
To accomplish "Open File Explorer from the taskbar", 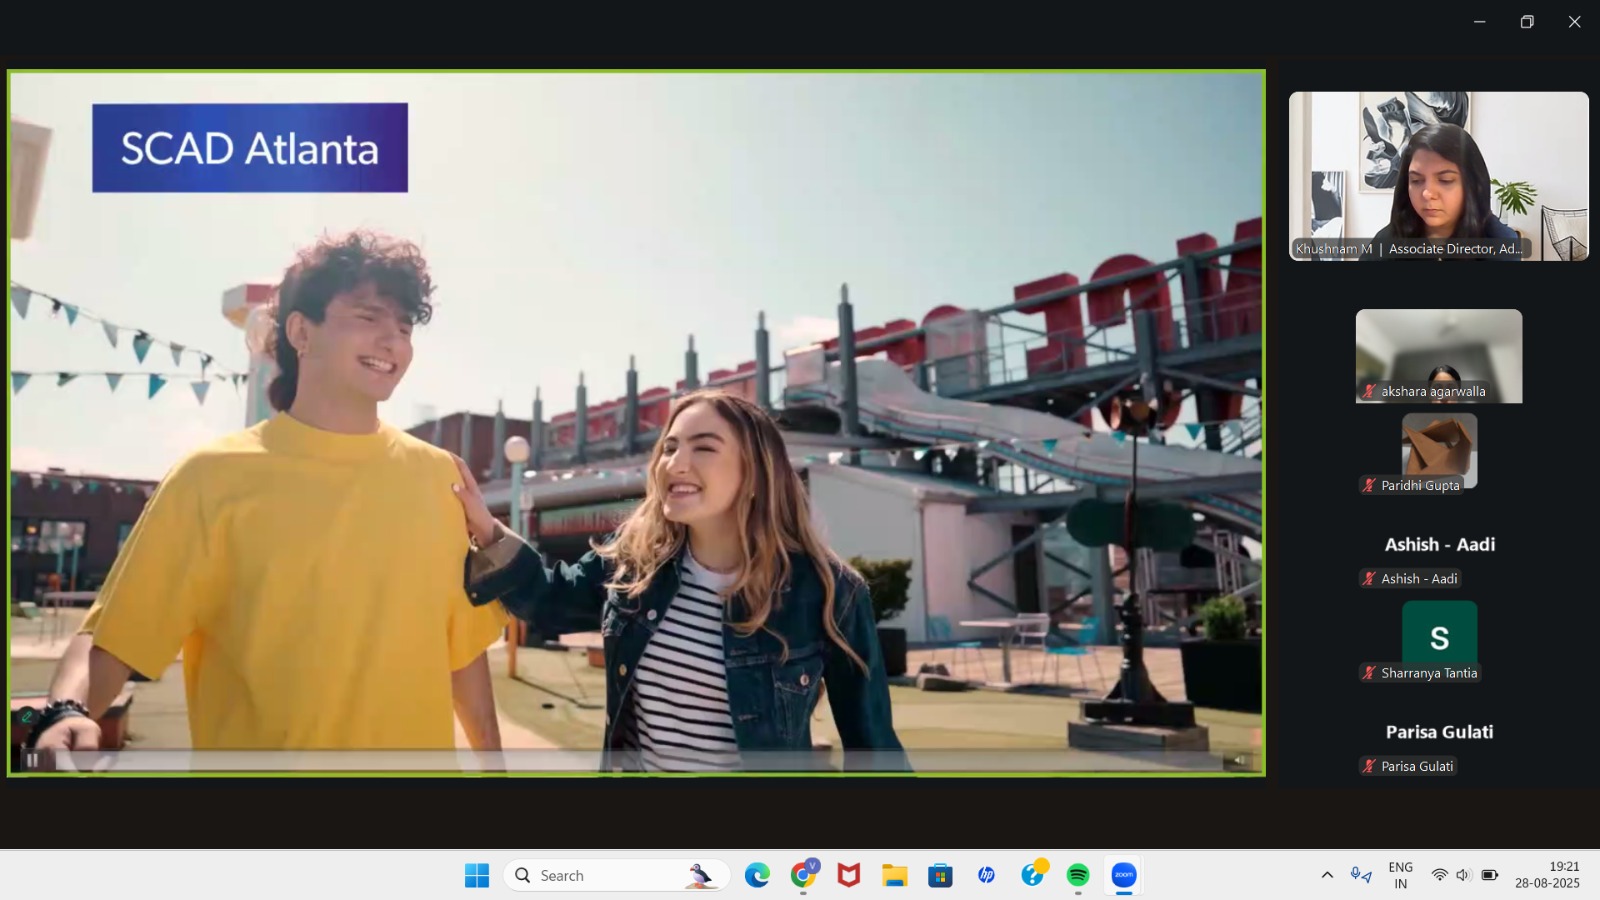I will point(894,876).
